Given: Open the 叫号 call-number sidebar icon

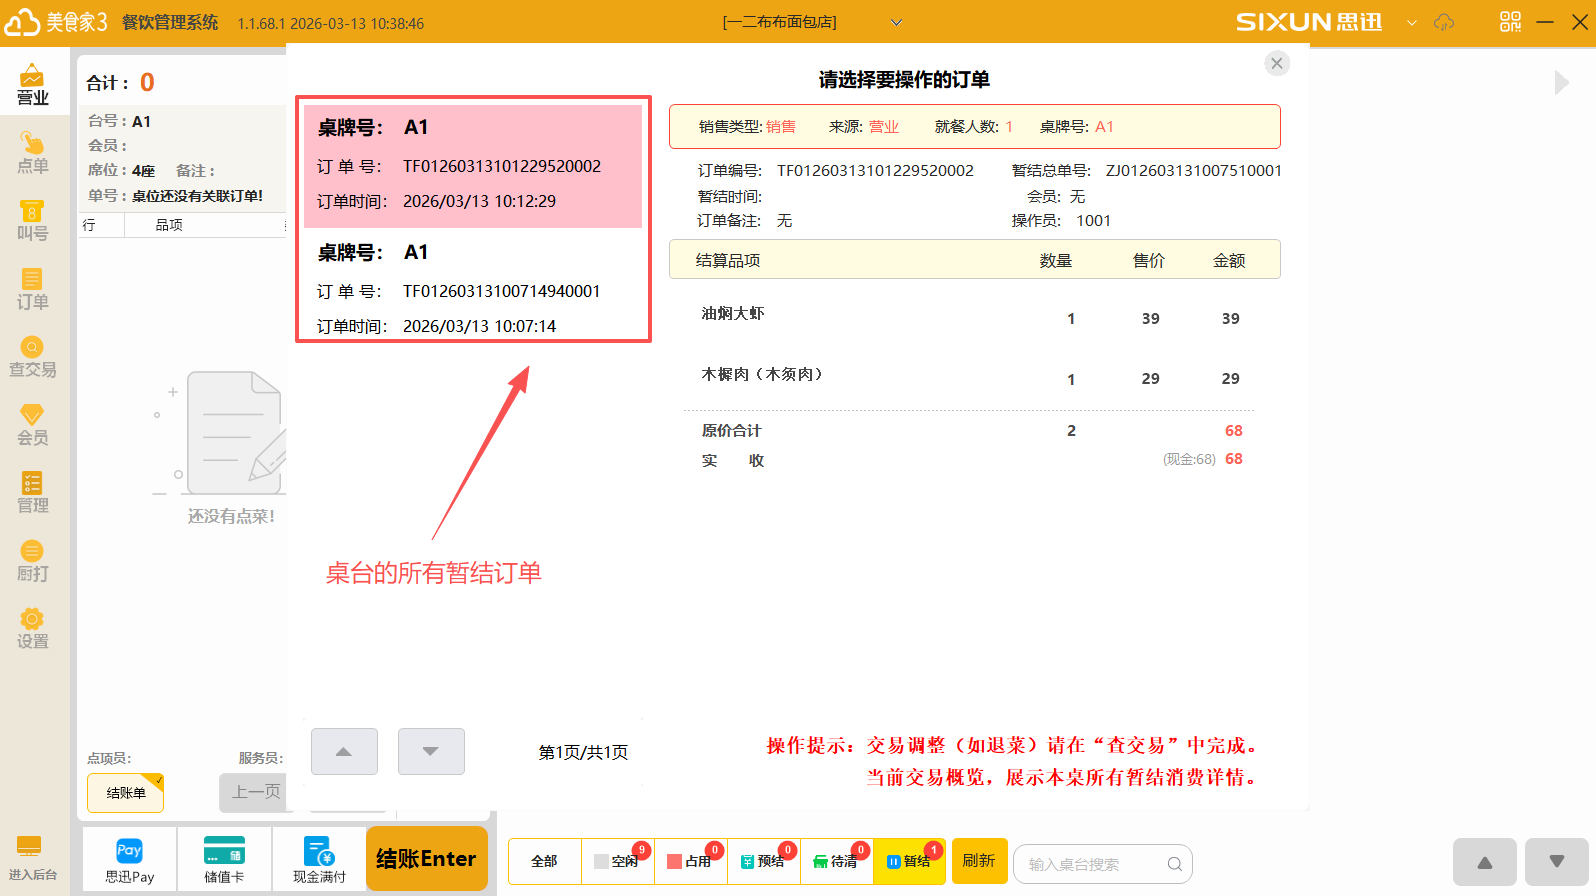Looking at the screenshot, I should (32, 221).
